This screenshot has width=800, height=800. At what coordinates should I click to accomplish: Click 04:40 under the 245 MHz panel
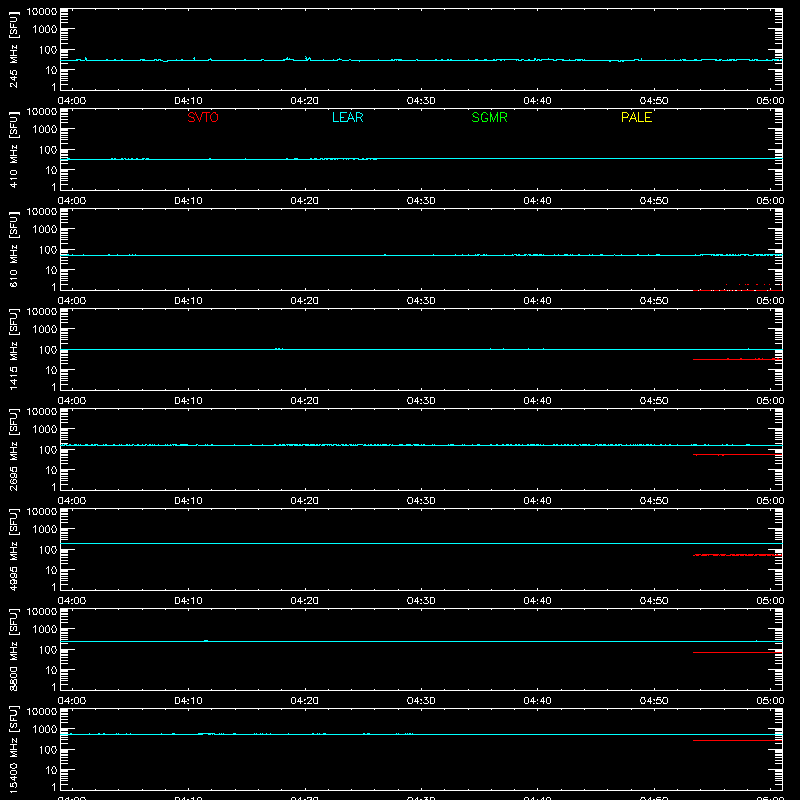[537, 101]
